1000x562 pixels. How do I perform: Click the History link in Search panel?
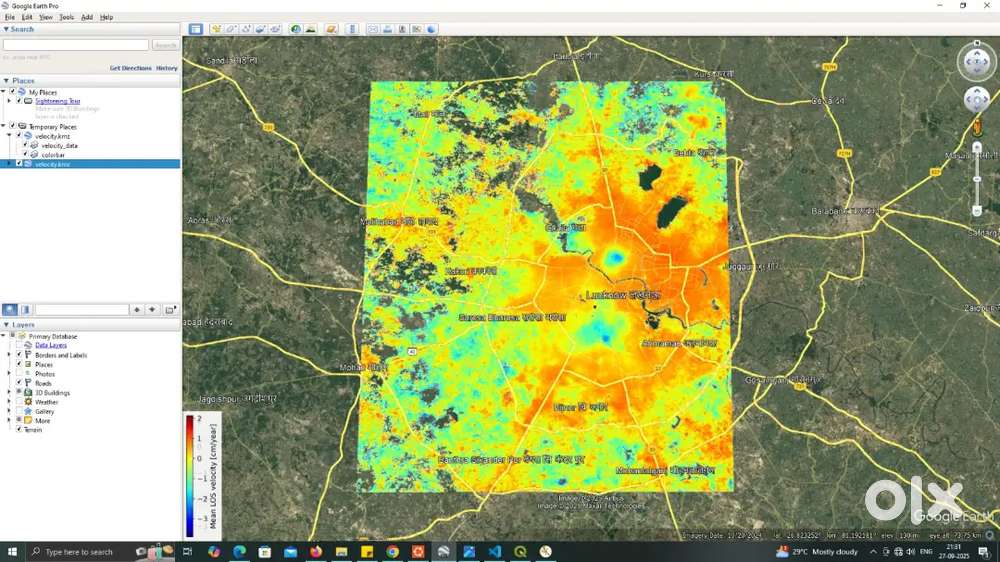[x=166, y=68]
